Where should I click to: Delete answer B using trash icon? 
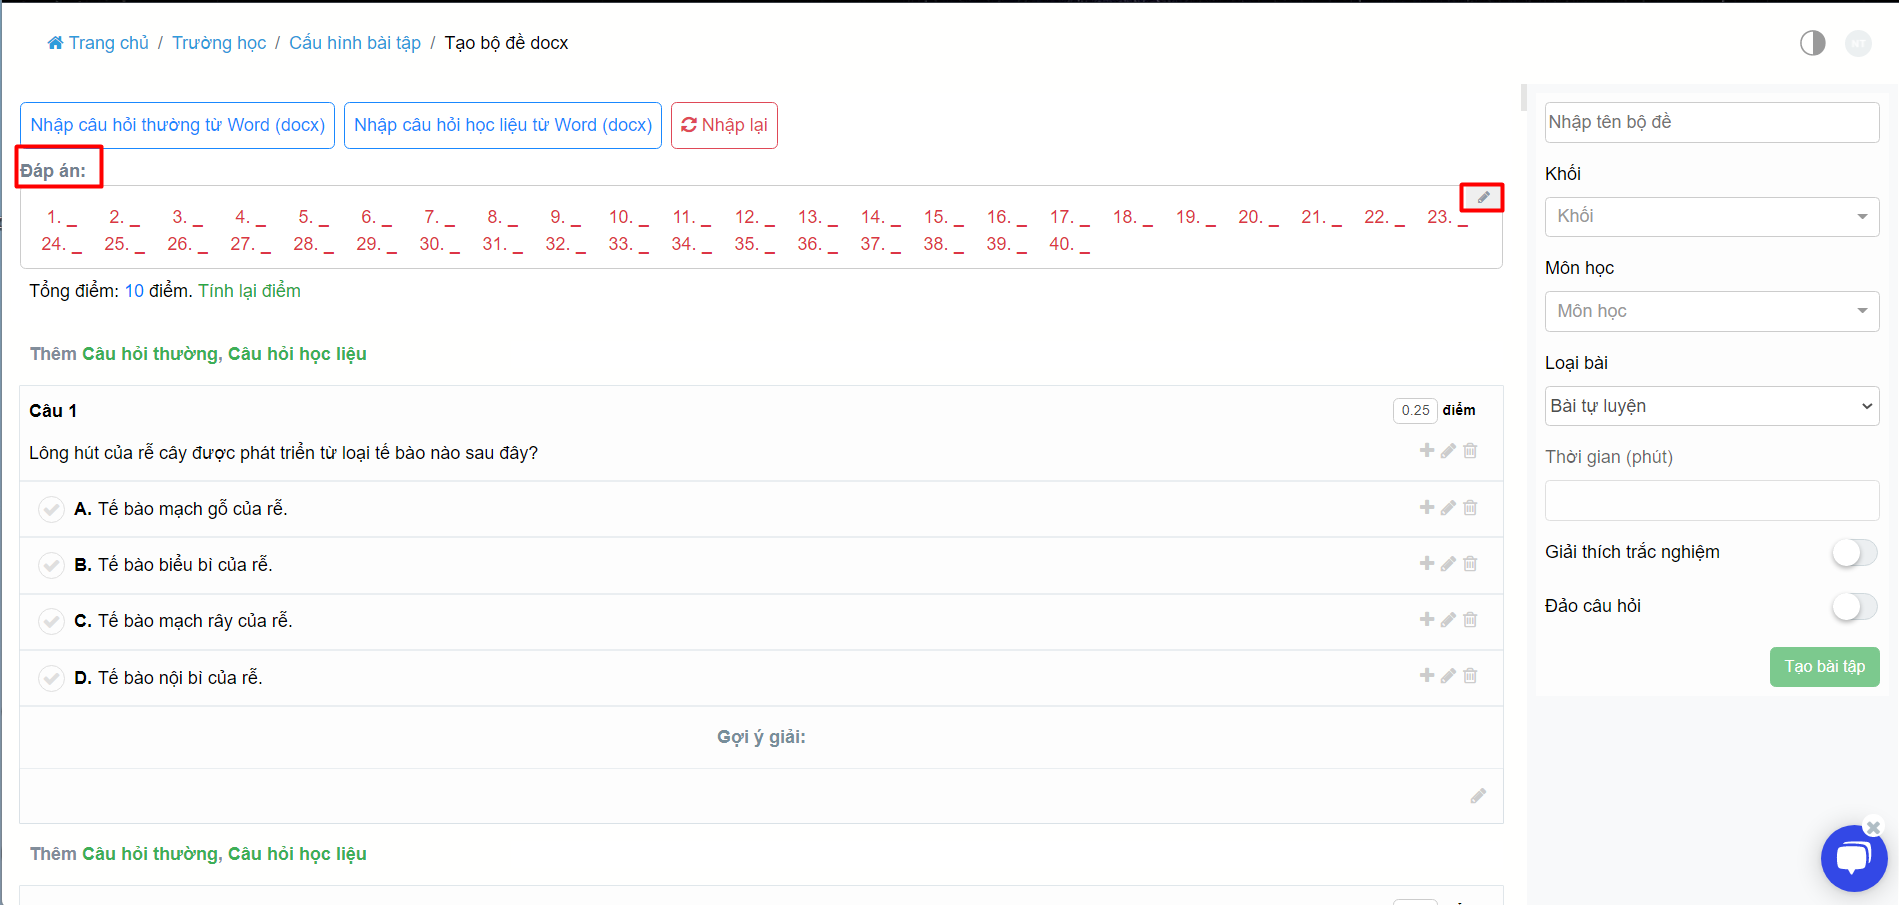(1470, 564)
